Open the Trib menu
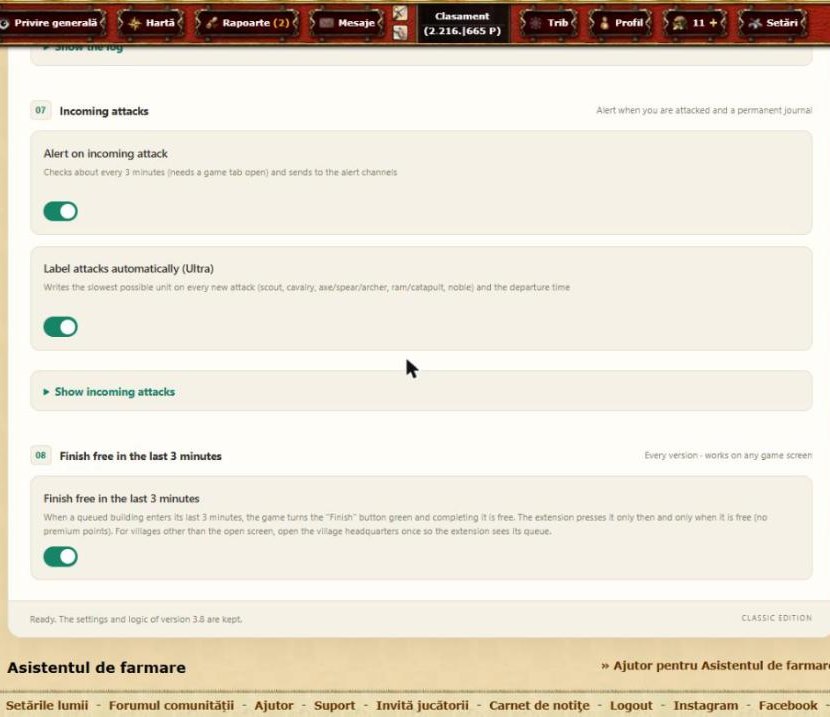Image resolution: width=830 pixels, height=717 pixels. pos(549,23)
